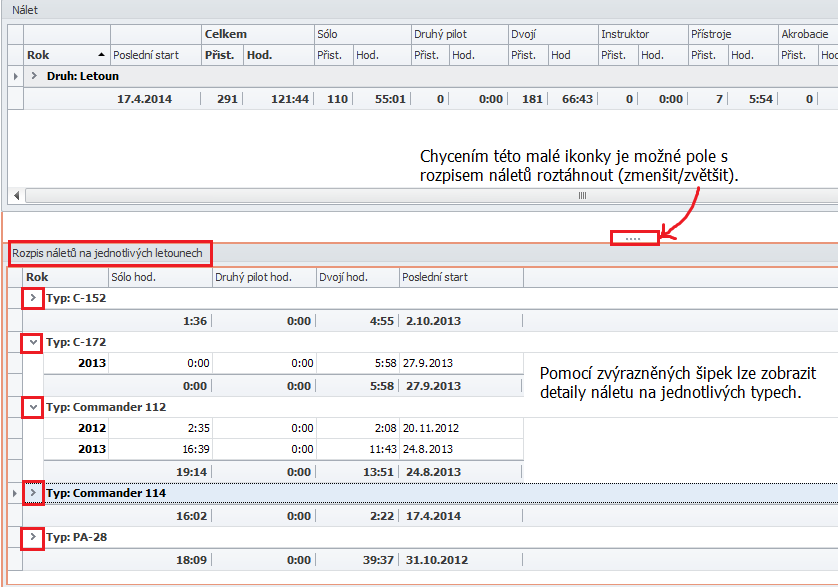Collapse the Typ: Commander 112 group
The width and height of the screenshot is (838, 587).
(33, 407)
